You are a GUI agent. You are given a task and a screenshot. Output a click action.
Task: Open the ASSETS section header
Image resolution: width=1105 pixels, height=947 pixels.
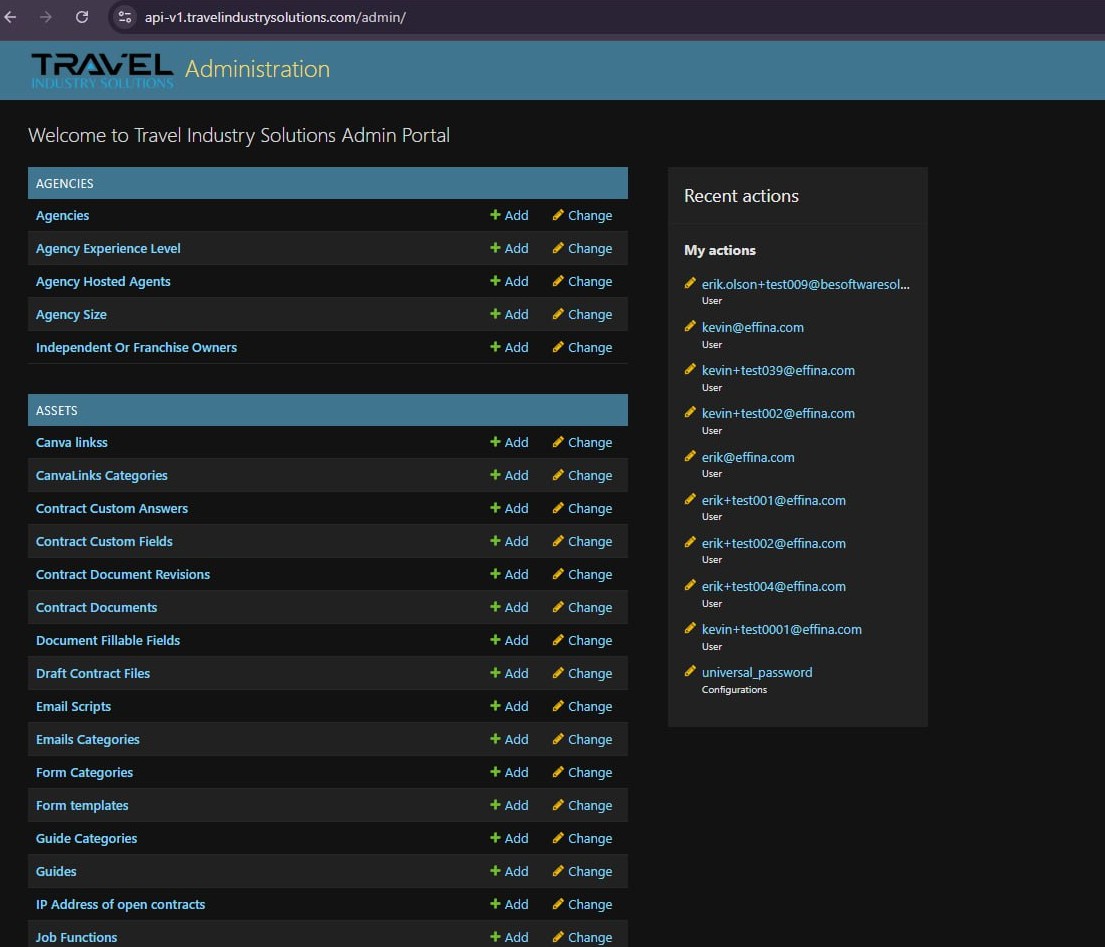[57, 411]
